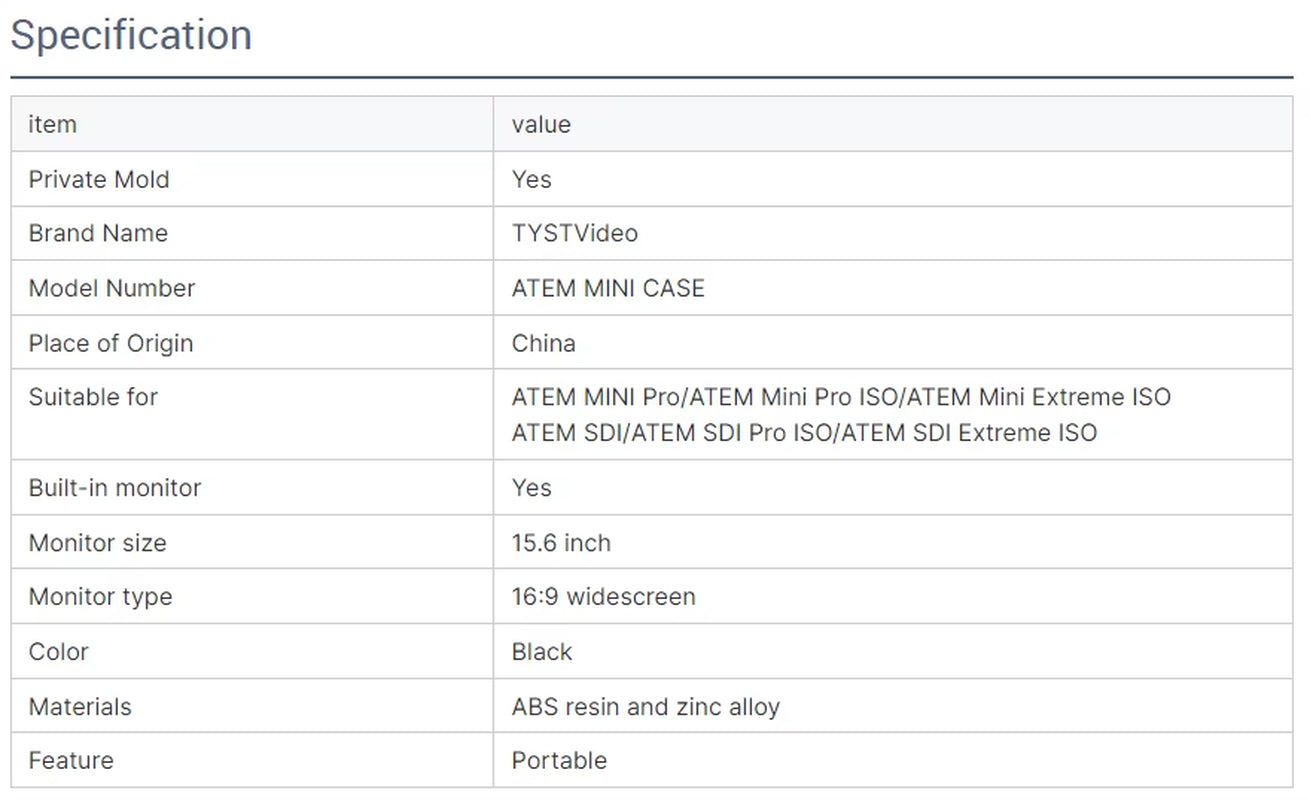Click the "item" column header
Image resolution: width=1310 pixels, height=800 pixels.
pyautogui.click(x=53, y=125)
